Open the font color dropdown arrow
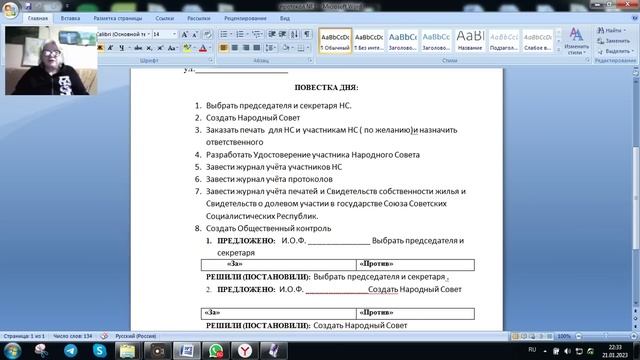 (x=210, y=48)
